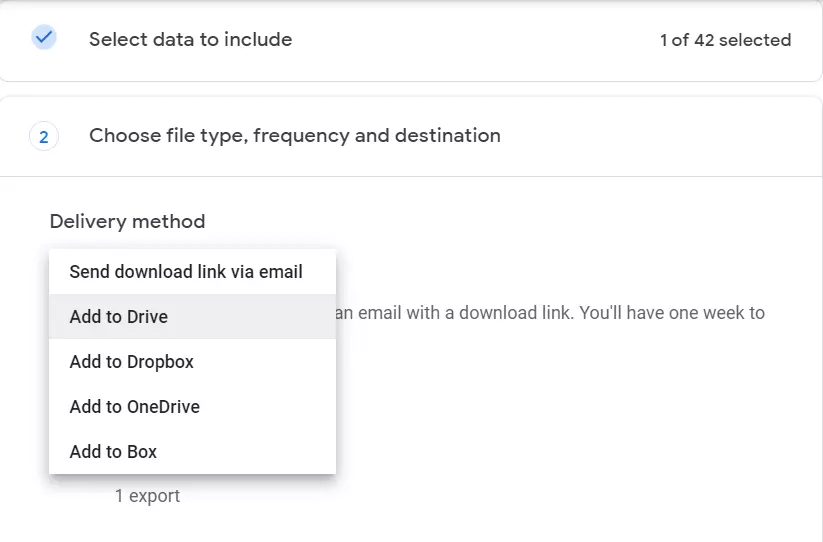Select Add to Drive from delivery list
Viewport: 823px width, 542px height.
[x=118, y=317]
